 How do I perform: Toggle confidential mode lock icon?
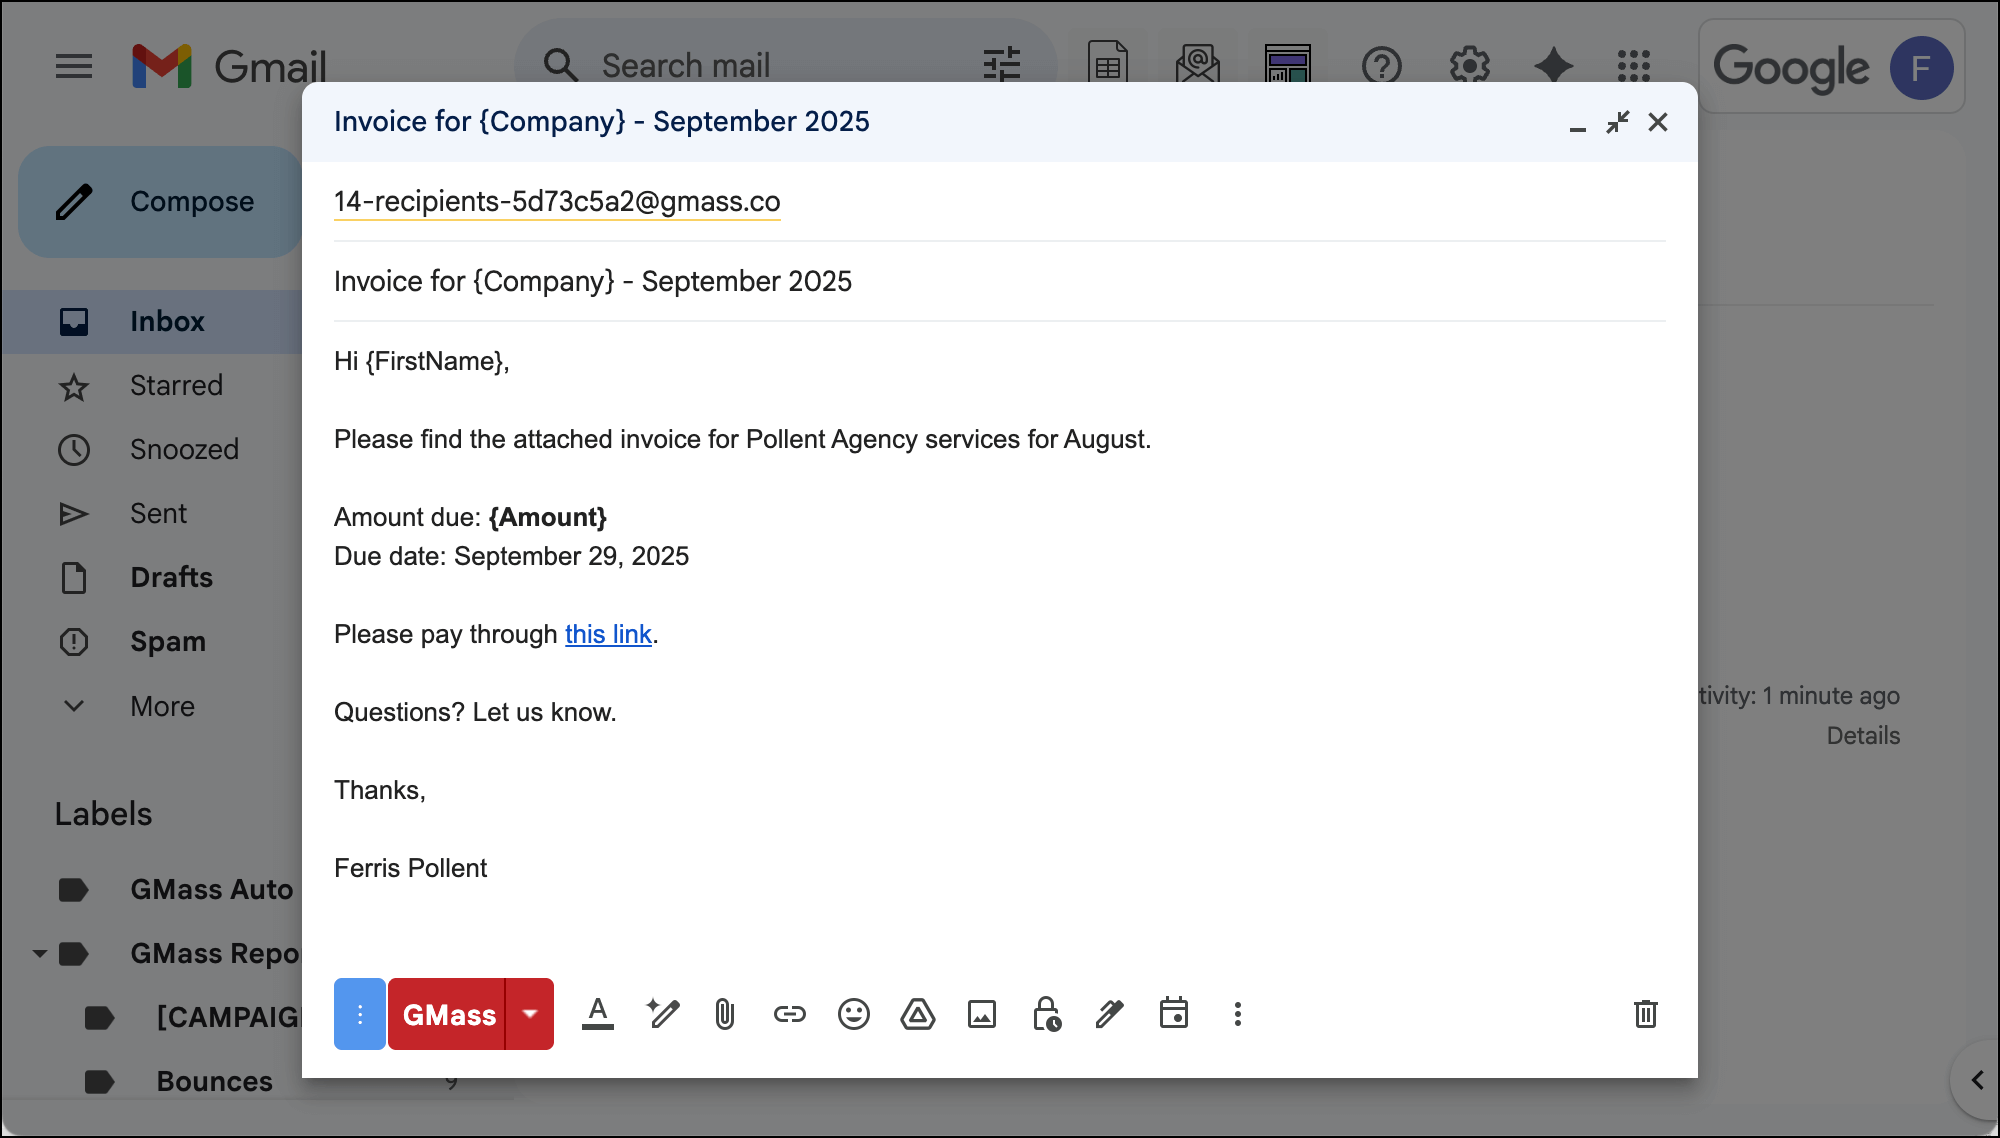pyautogui.click(x=1046, y=1014)
